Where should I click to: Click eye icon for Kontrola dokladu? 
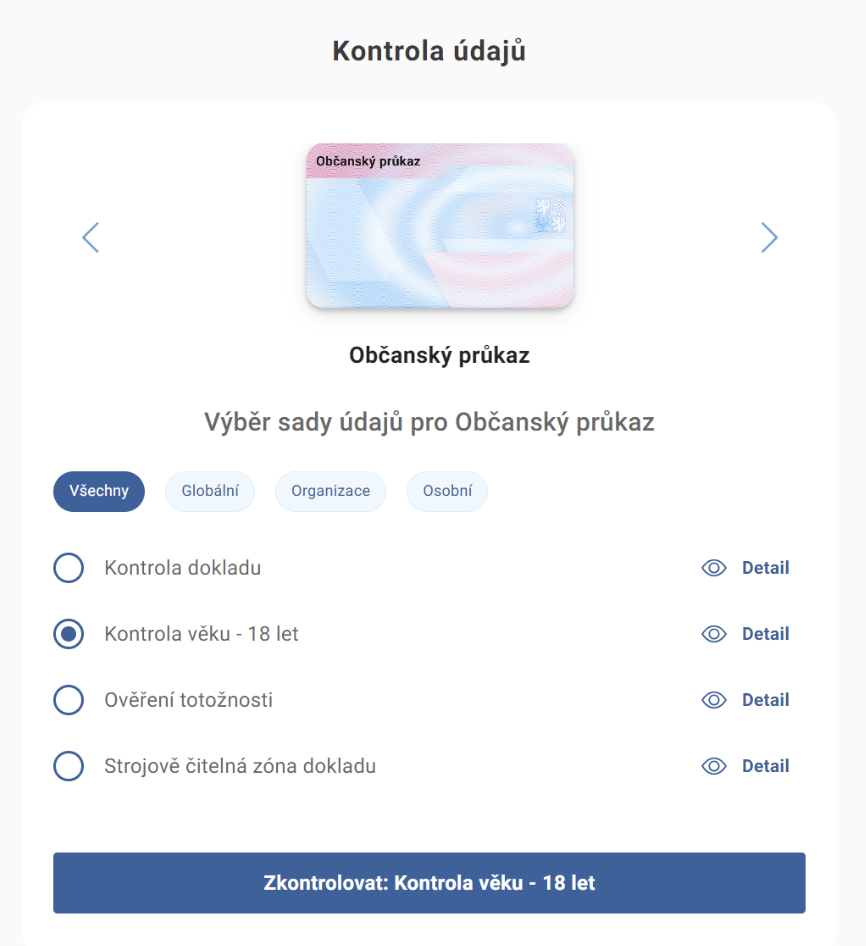(713, 568)
